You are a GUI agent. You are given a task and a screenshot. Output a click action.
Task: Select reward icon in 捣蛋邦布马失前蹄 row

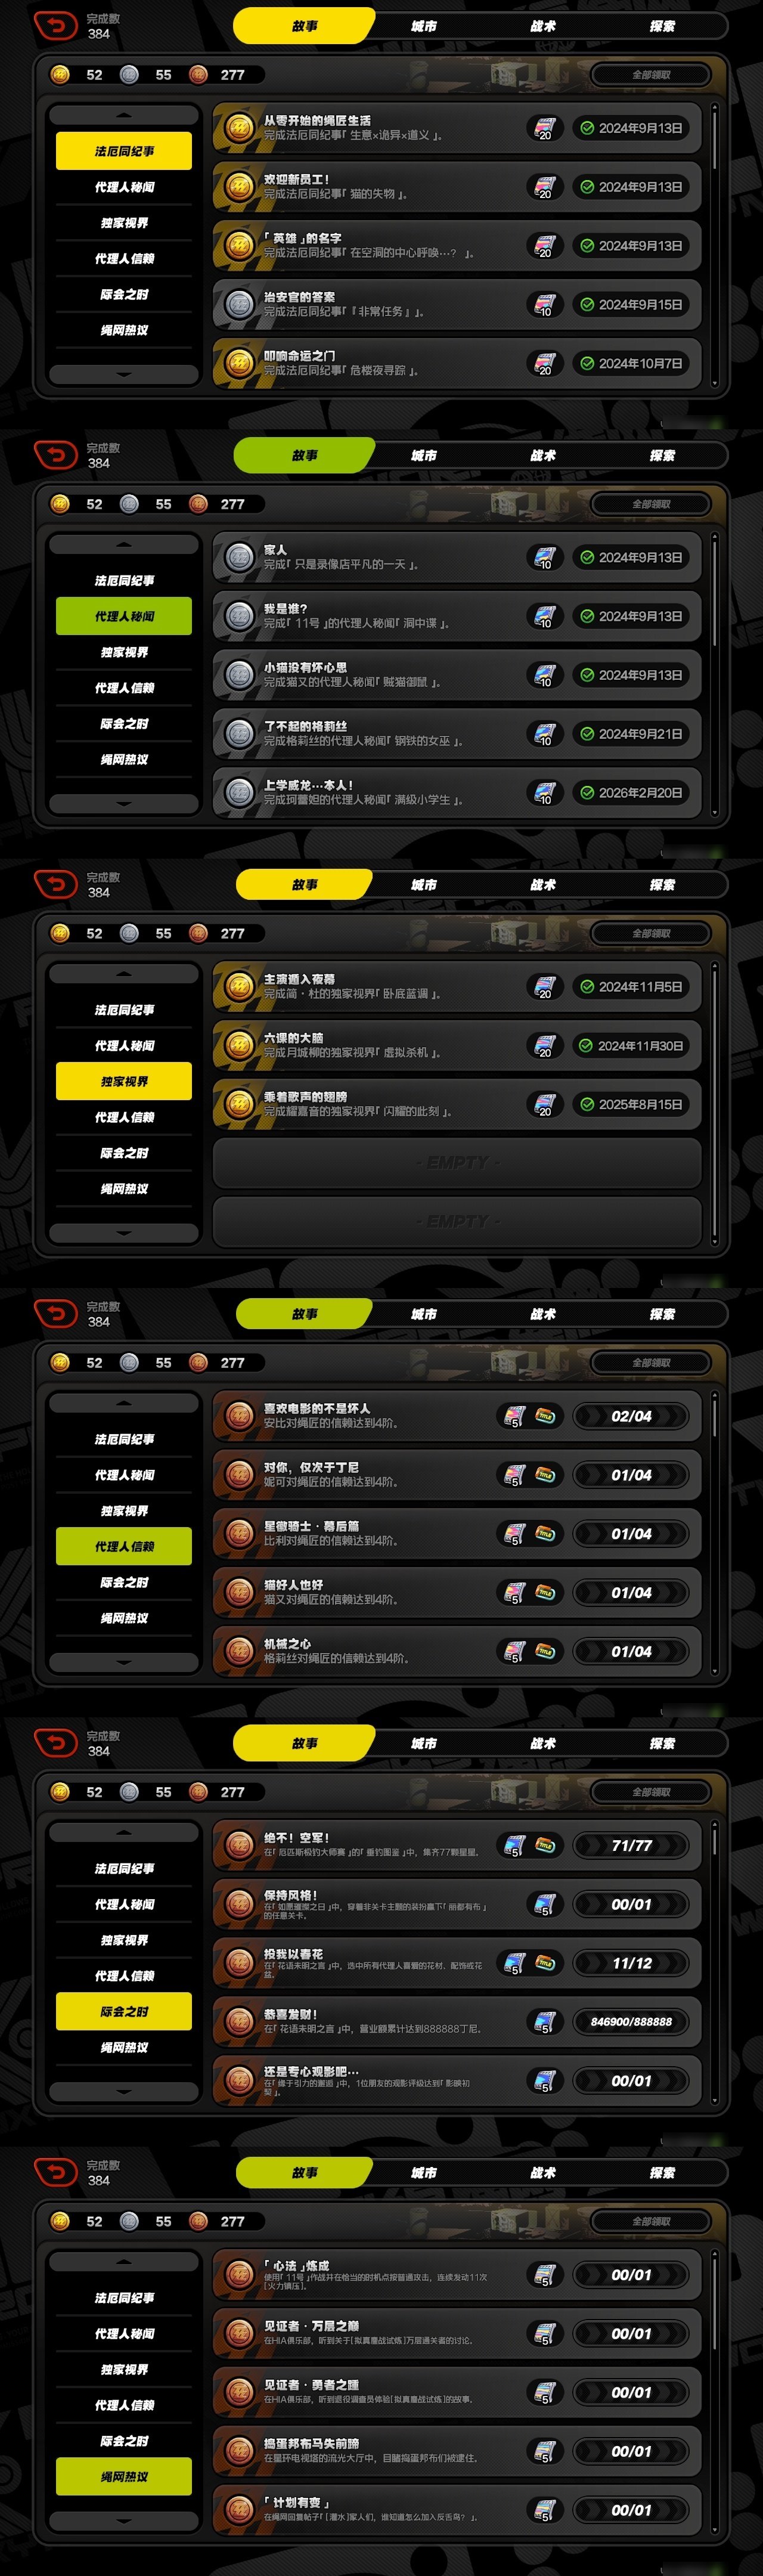544,2451
